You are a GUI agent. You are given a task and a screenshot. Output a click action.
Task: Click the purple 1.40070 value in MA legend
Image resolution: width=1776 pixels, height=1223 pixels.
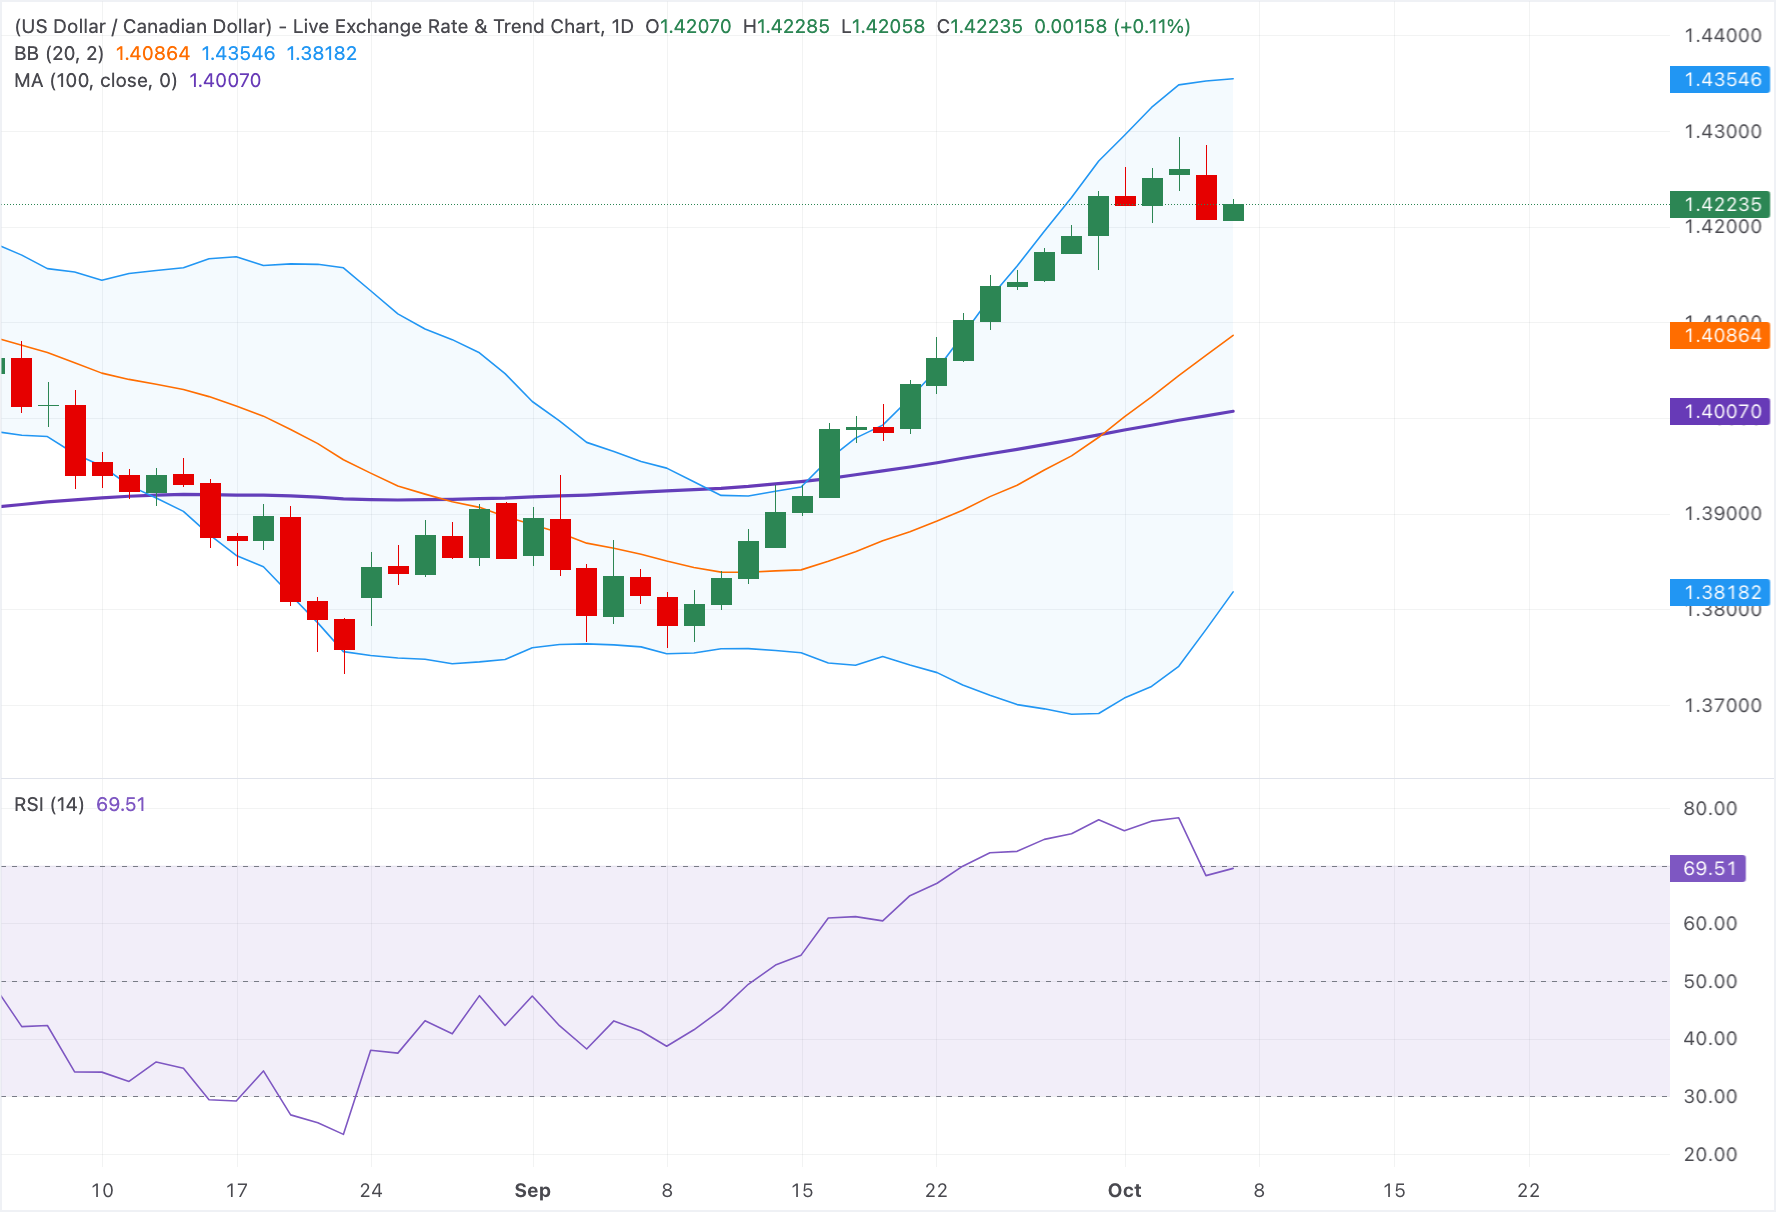coord(225,80)
